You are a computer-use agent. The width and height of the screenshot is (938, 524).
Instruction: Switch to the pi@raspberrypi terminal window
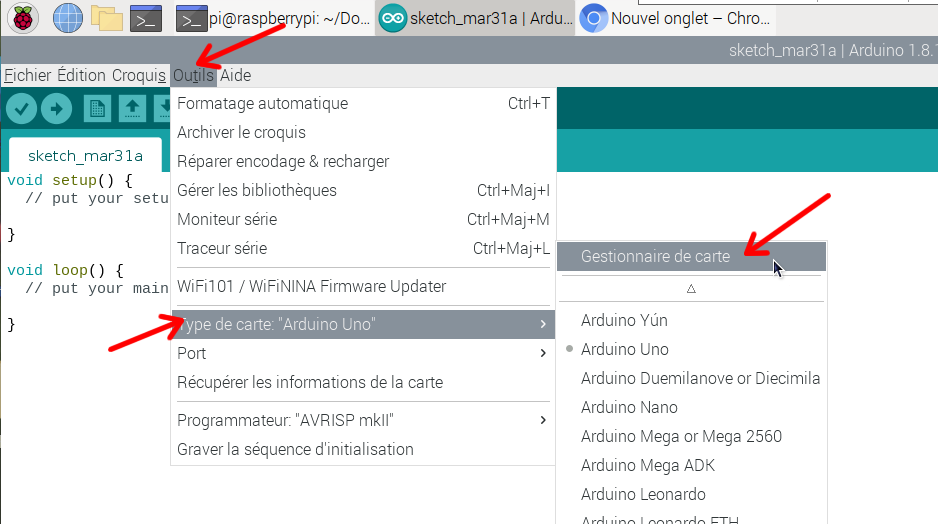(x=274, y=19)
